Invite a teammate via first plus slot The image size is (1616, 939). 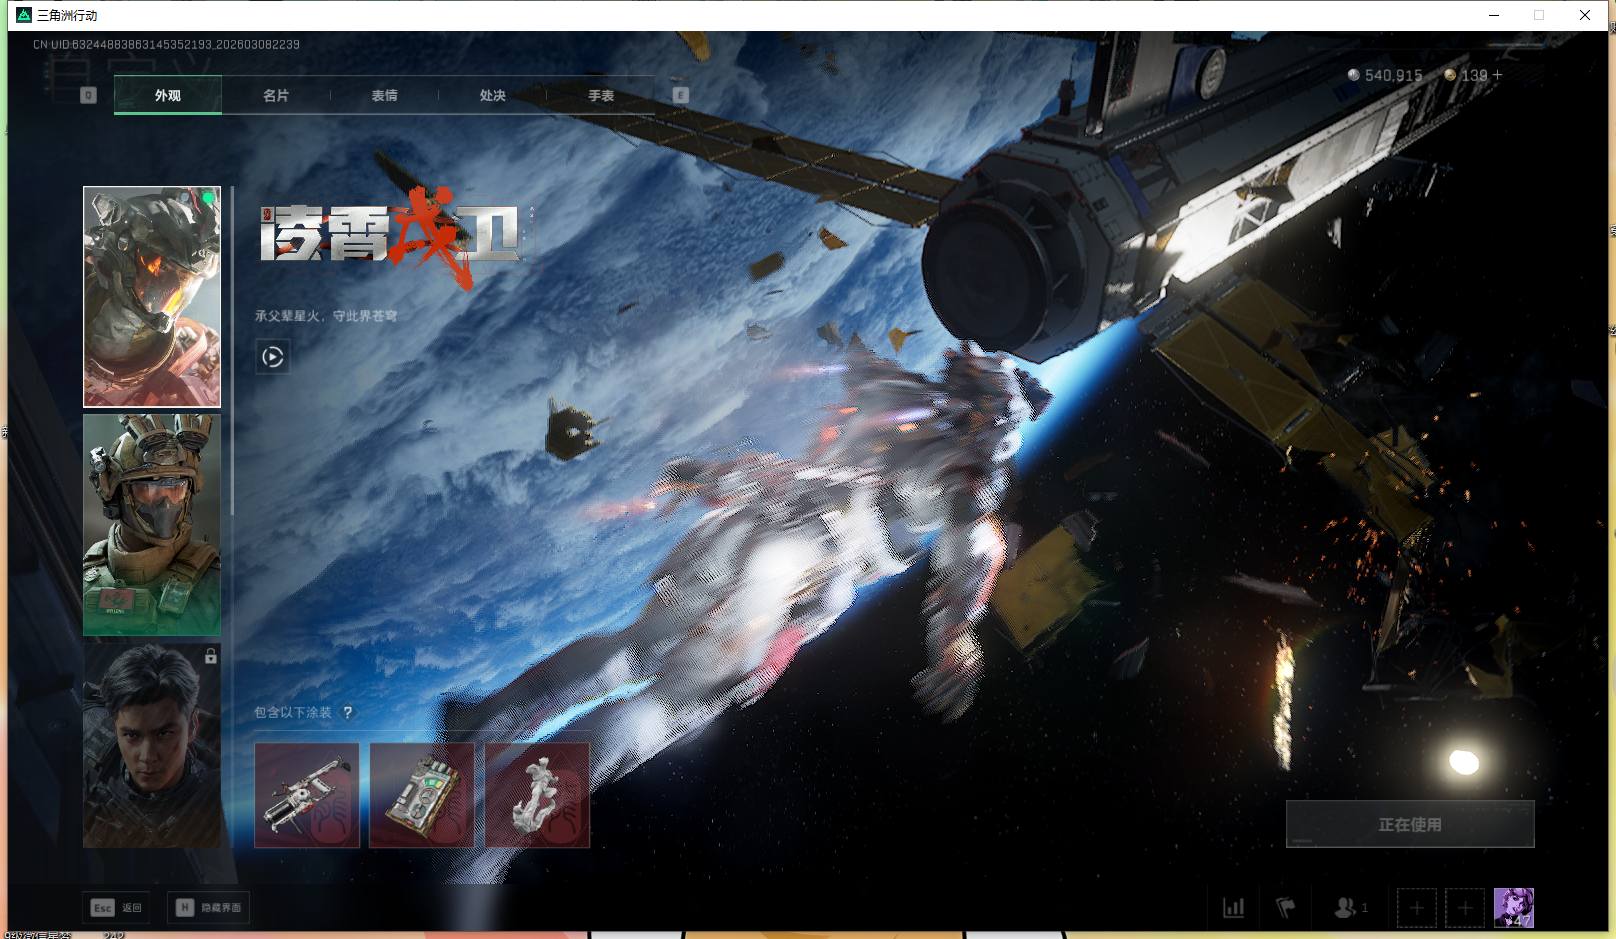click(1416, 908)
